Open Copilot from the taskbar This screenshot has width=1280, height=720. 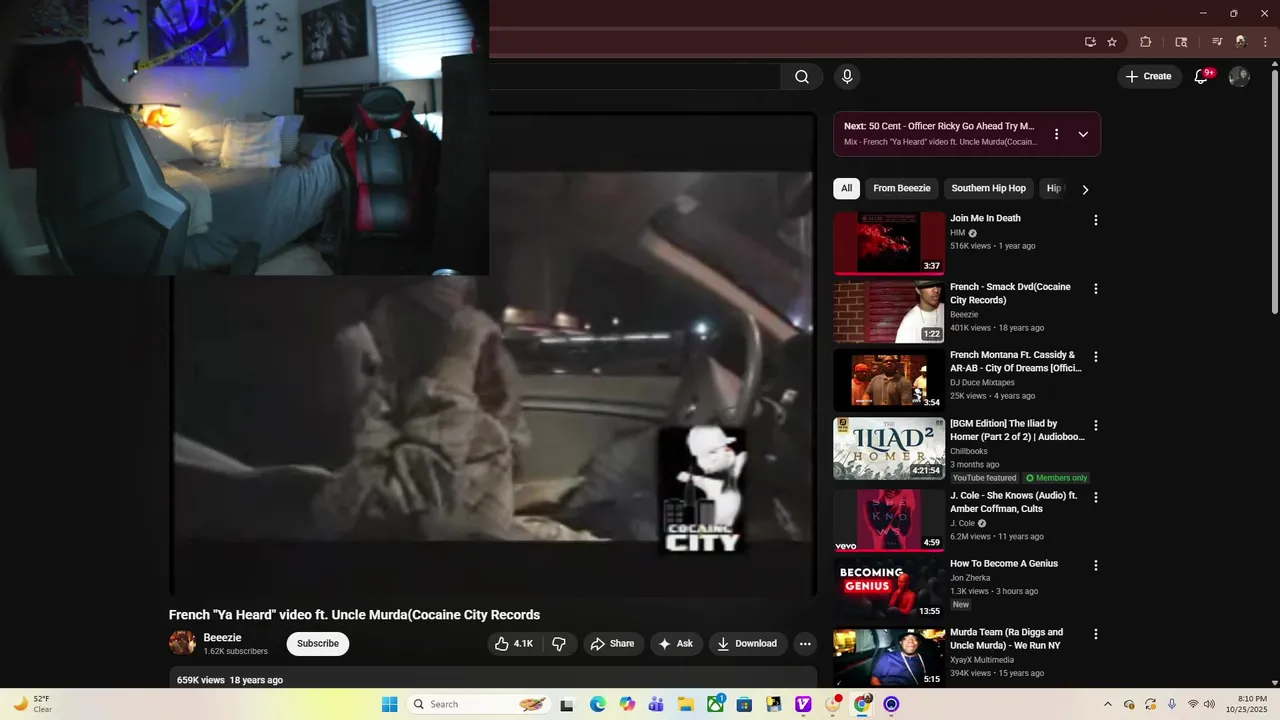pos(627,704)
